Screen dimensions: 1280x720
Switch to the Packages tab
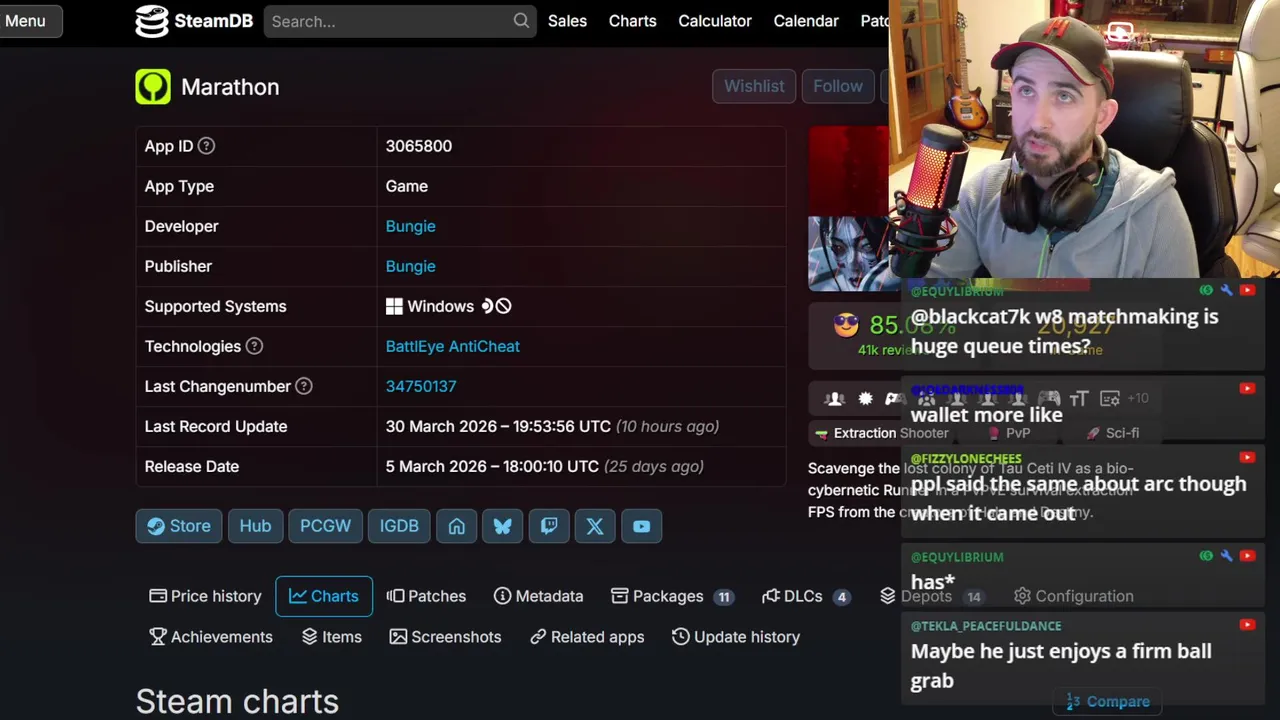672,596
